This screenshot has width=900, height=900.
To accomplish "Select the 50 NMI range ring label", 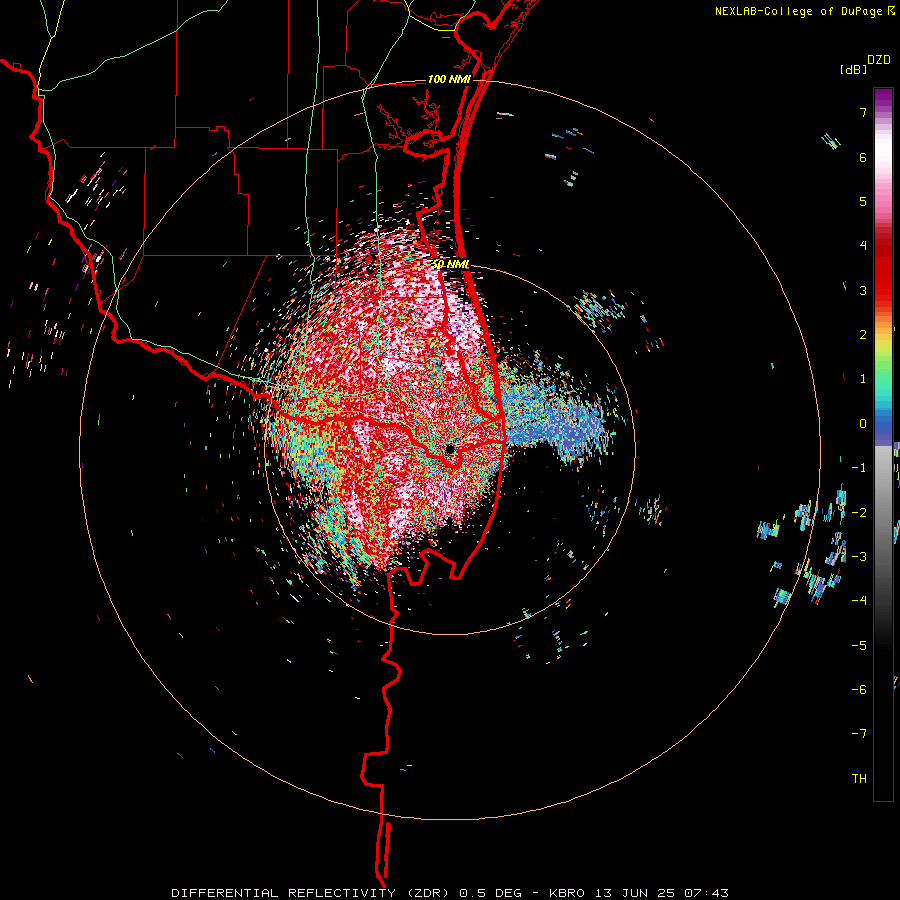I will click(x=450, y=264).
